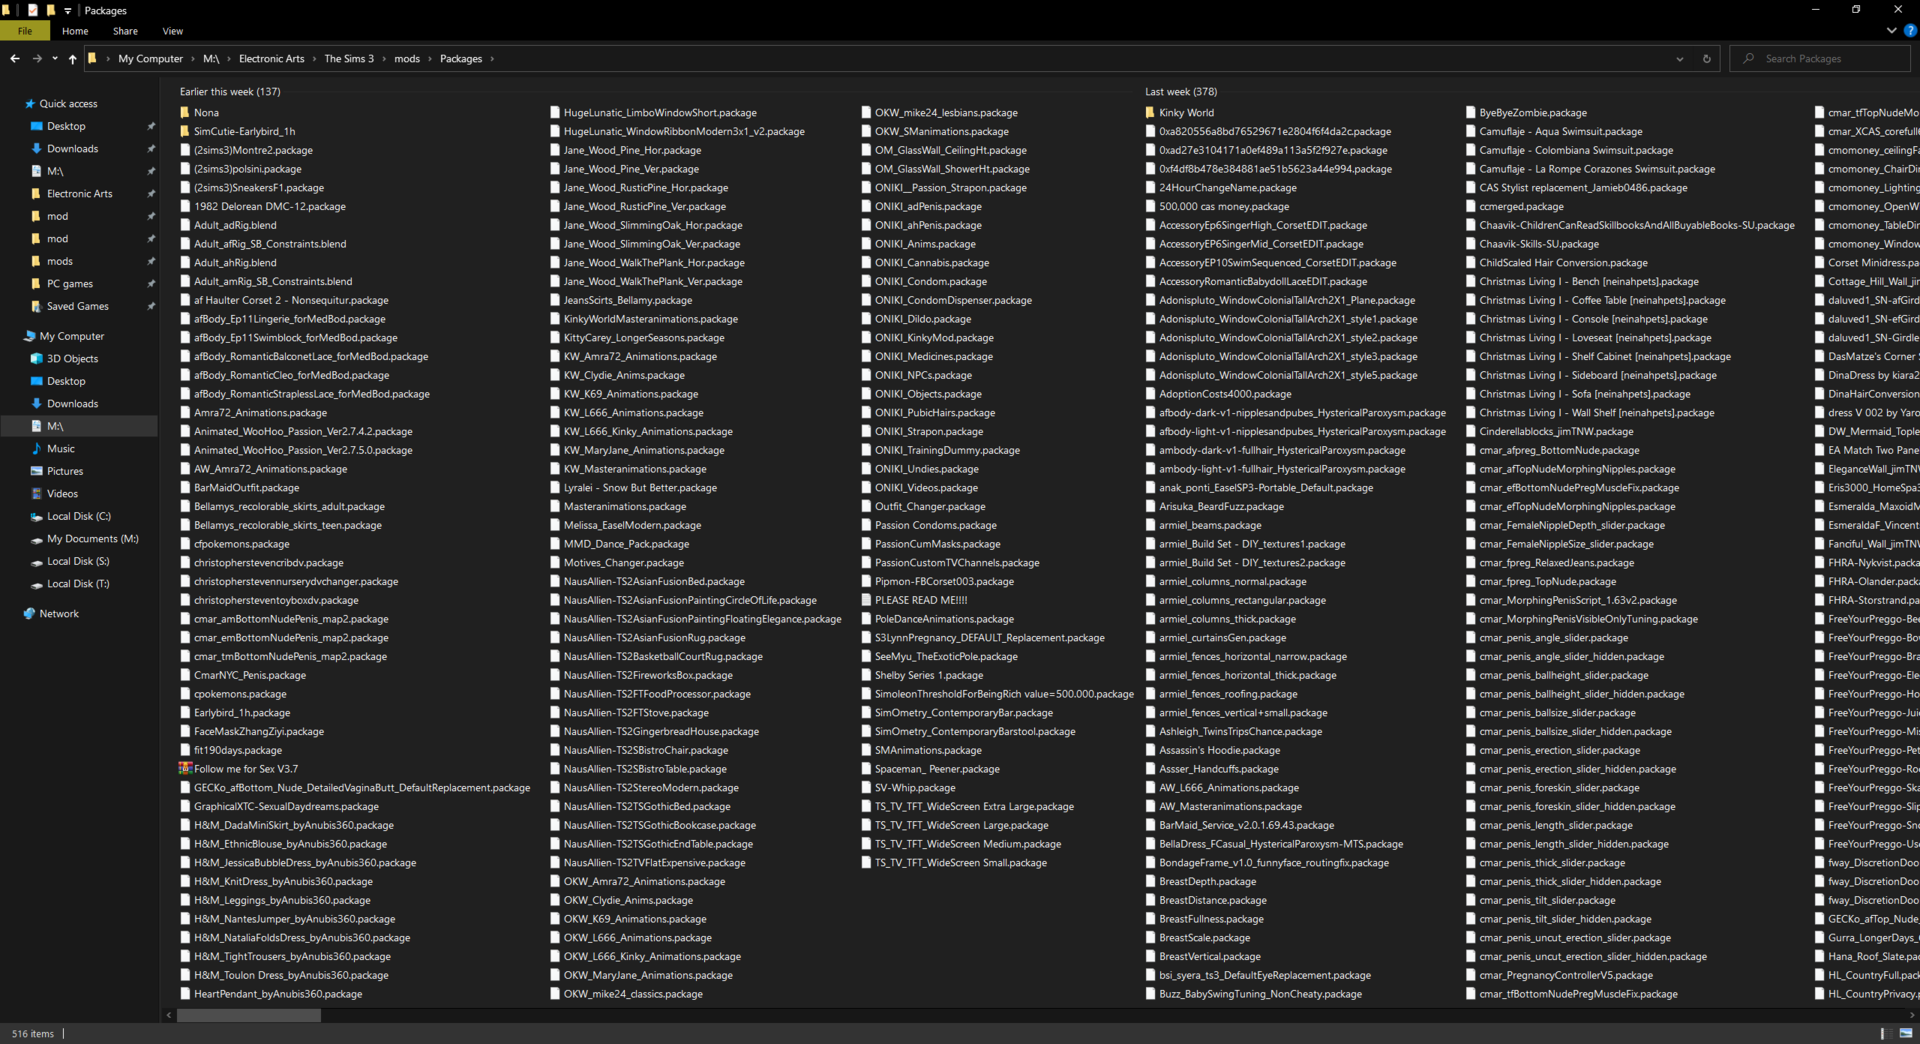
Task: Open PC games in Quick access
Action: pos(70,284)
